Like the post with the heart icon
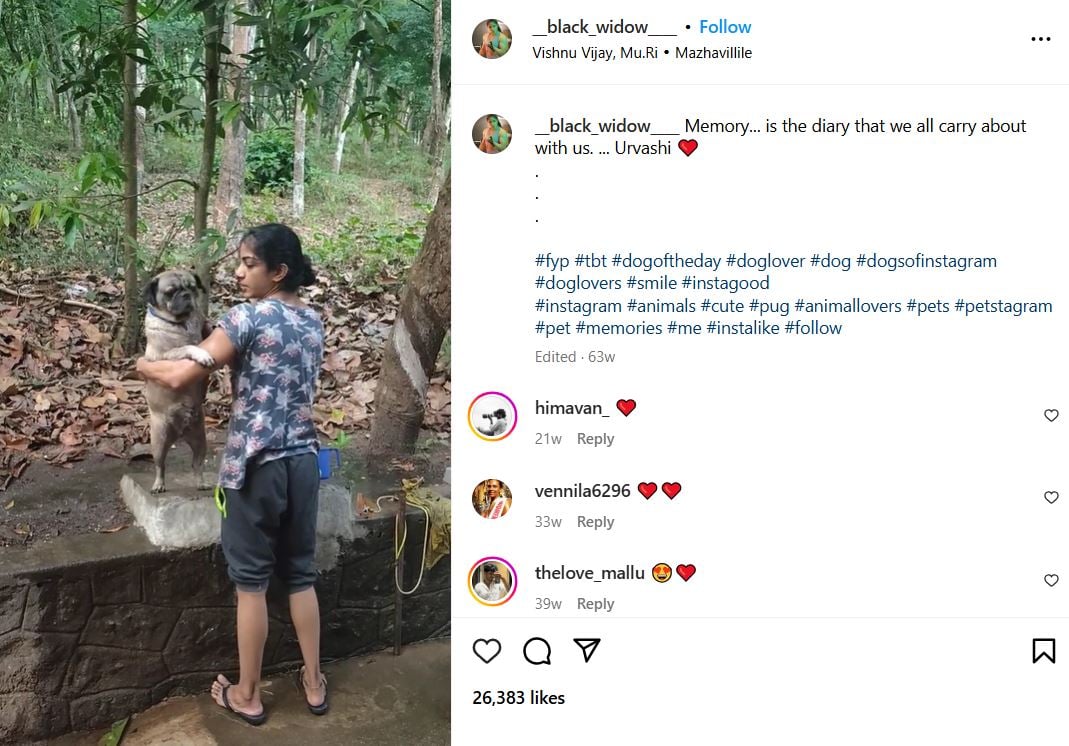The image size is (1069, 746). (x=487, y=651)
